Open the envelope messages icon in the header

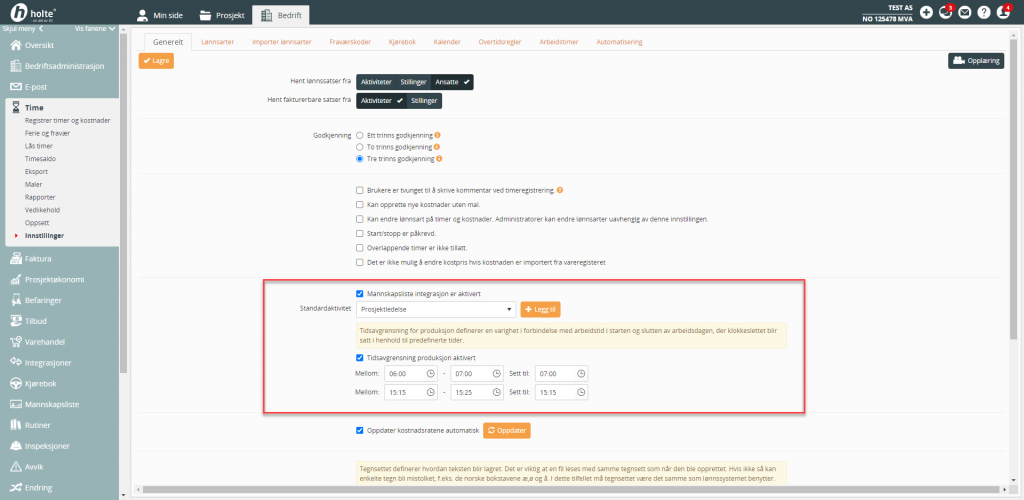coord(965,13)
